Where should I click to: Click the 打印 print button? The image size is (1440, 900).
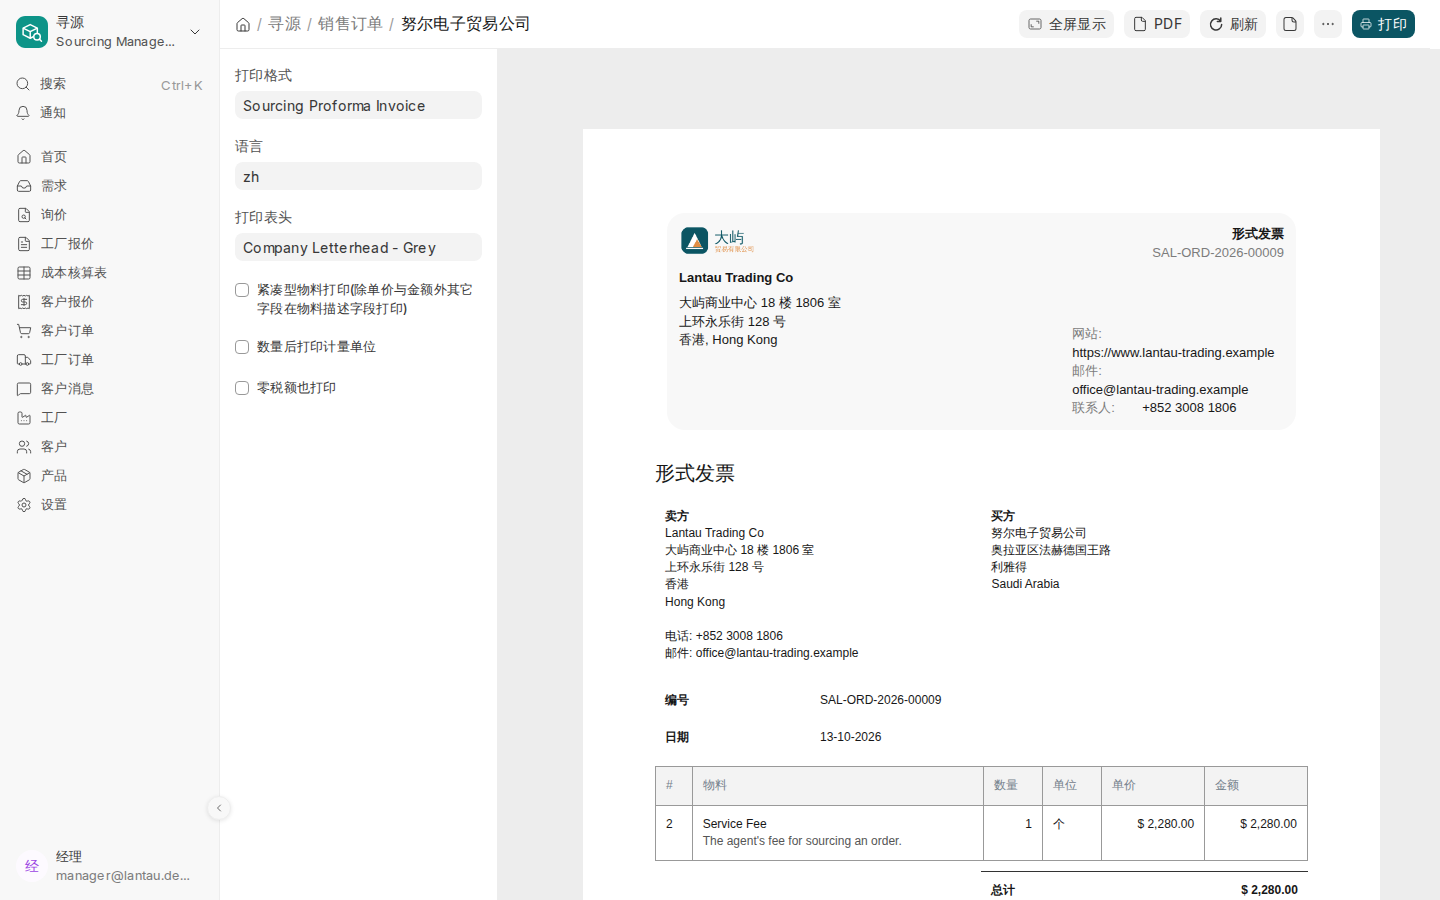coord(1383,24)
